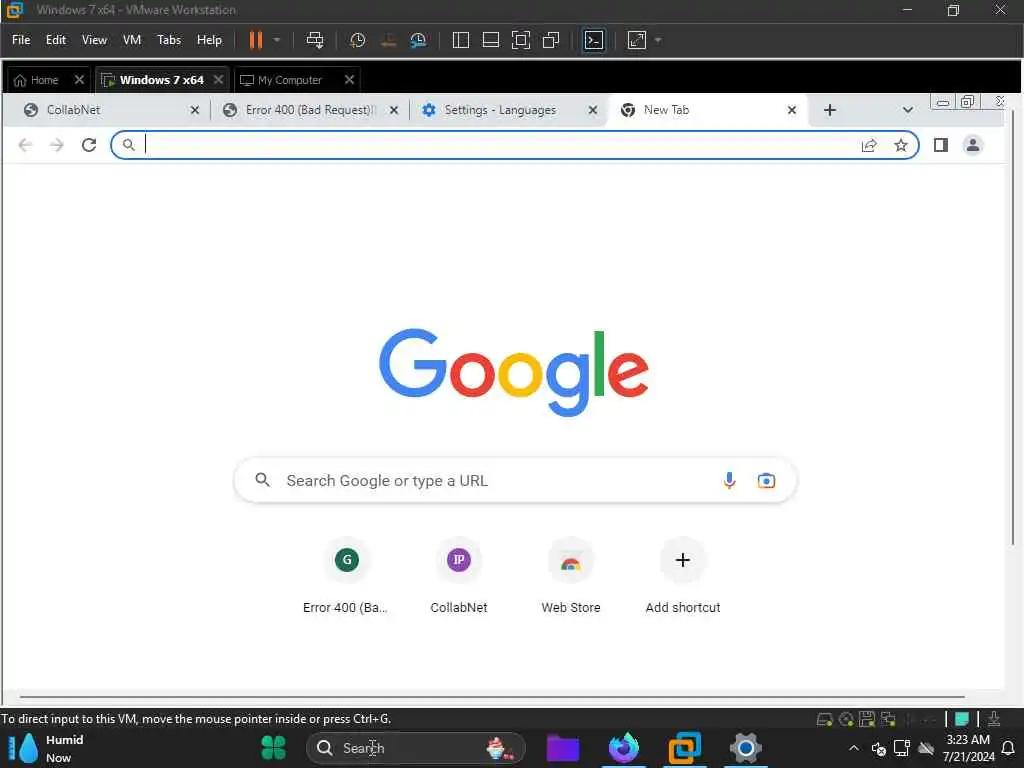Image resolution: width=1024 pixels, height=768 pixels.
Task: Open the Settings gear taskbar icon
Action: [745, 748]
